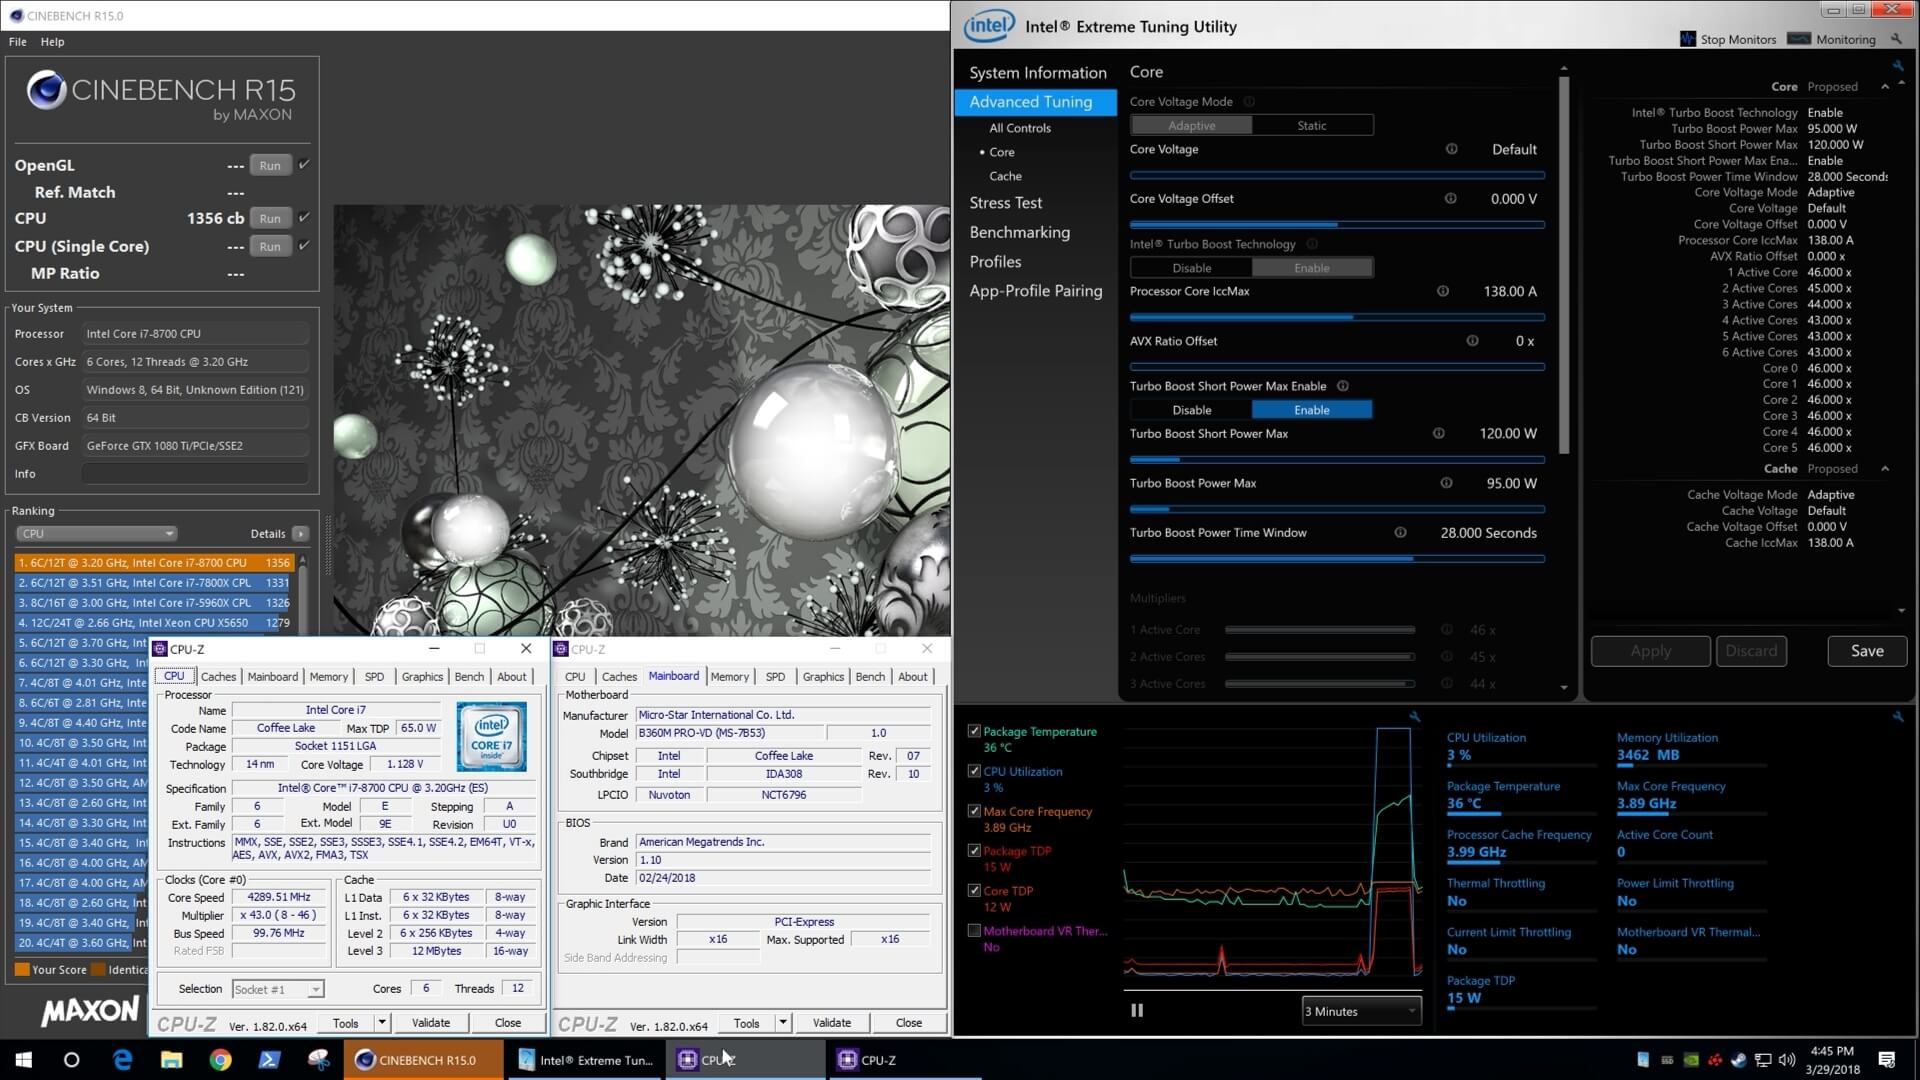
Task: Open the volume control in tray
Action: (1787, 1060)
